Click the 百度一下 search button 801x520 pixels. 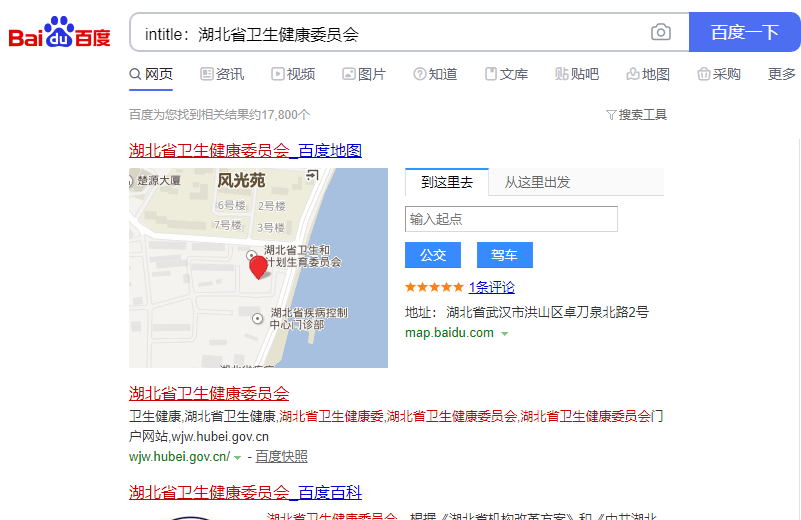(x=744, y=32)
